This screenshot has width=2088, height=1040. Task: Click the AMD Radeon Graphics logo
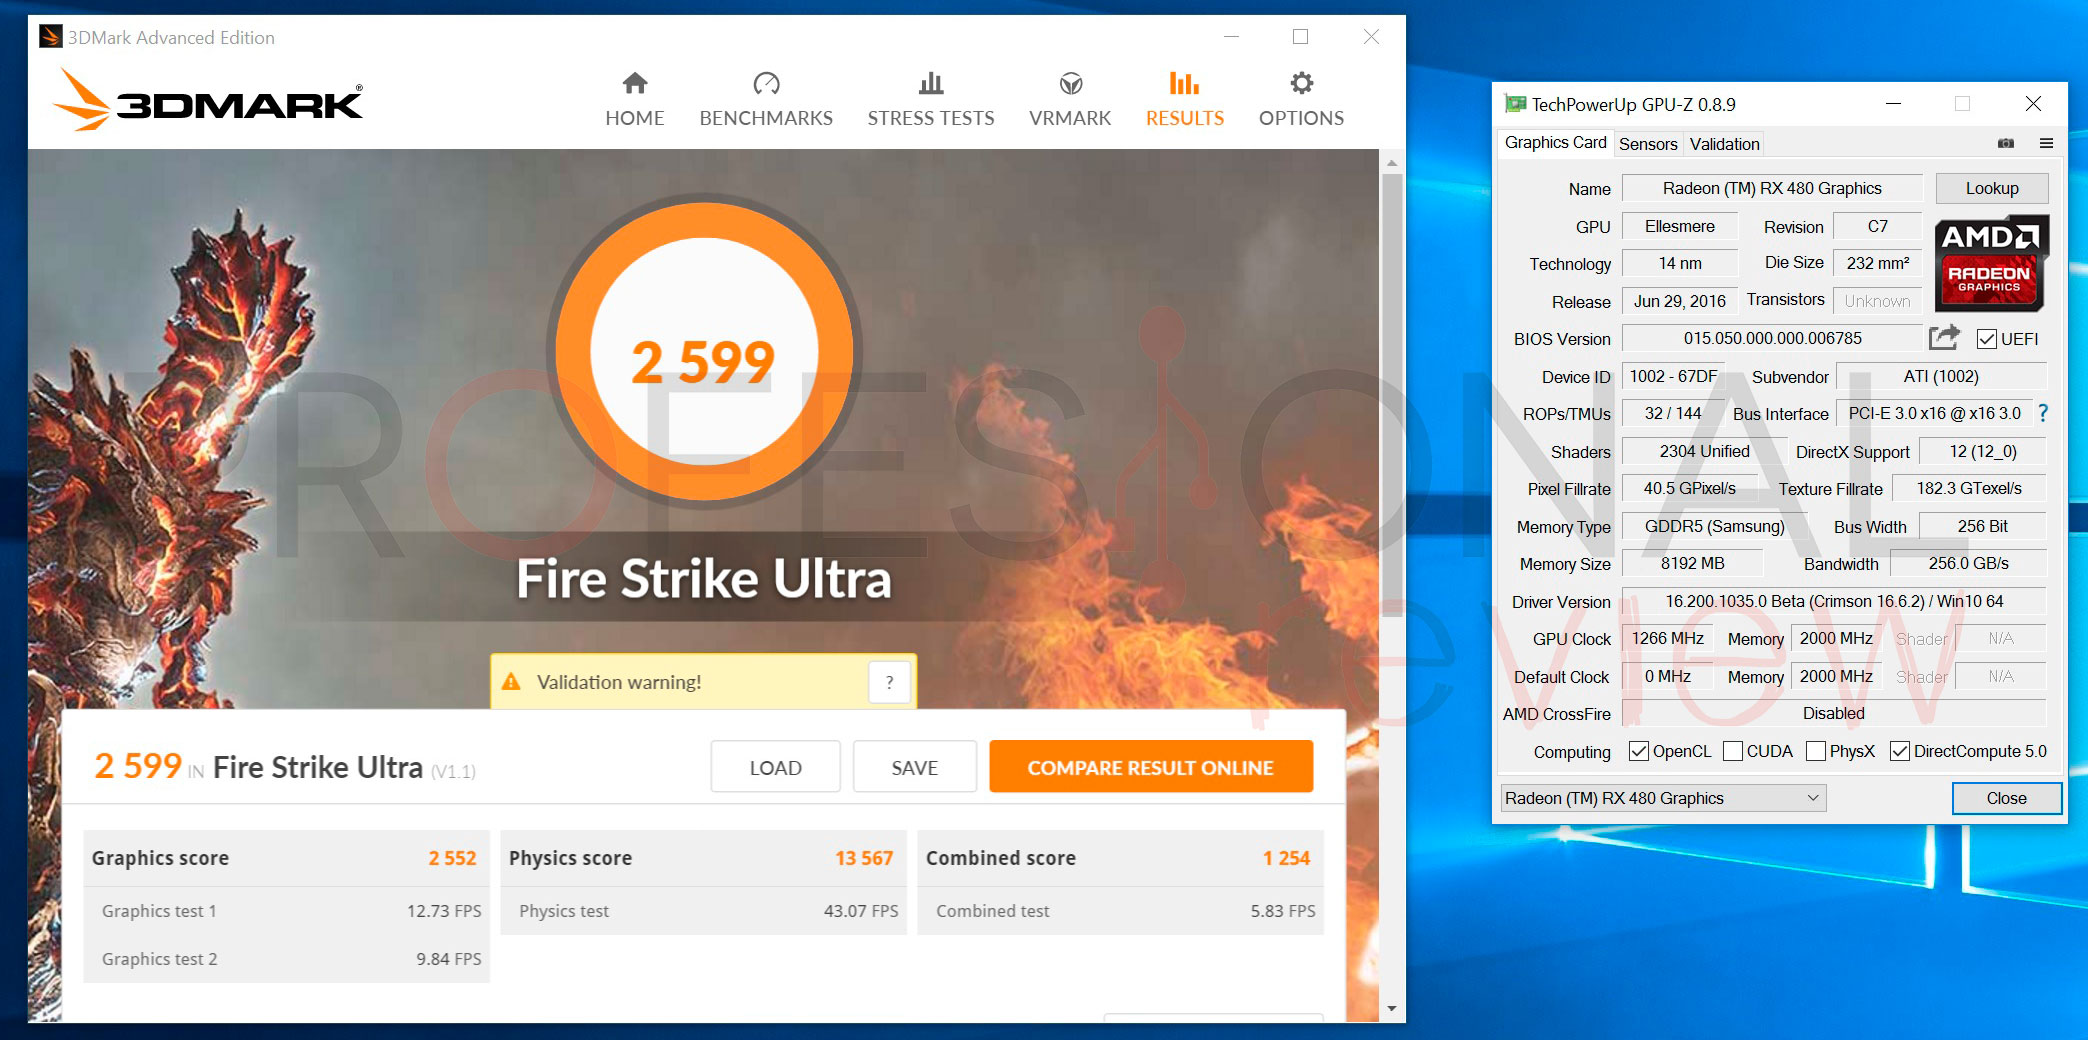[1992, 263]
